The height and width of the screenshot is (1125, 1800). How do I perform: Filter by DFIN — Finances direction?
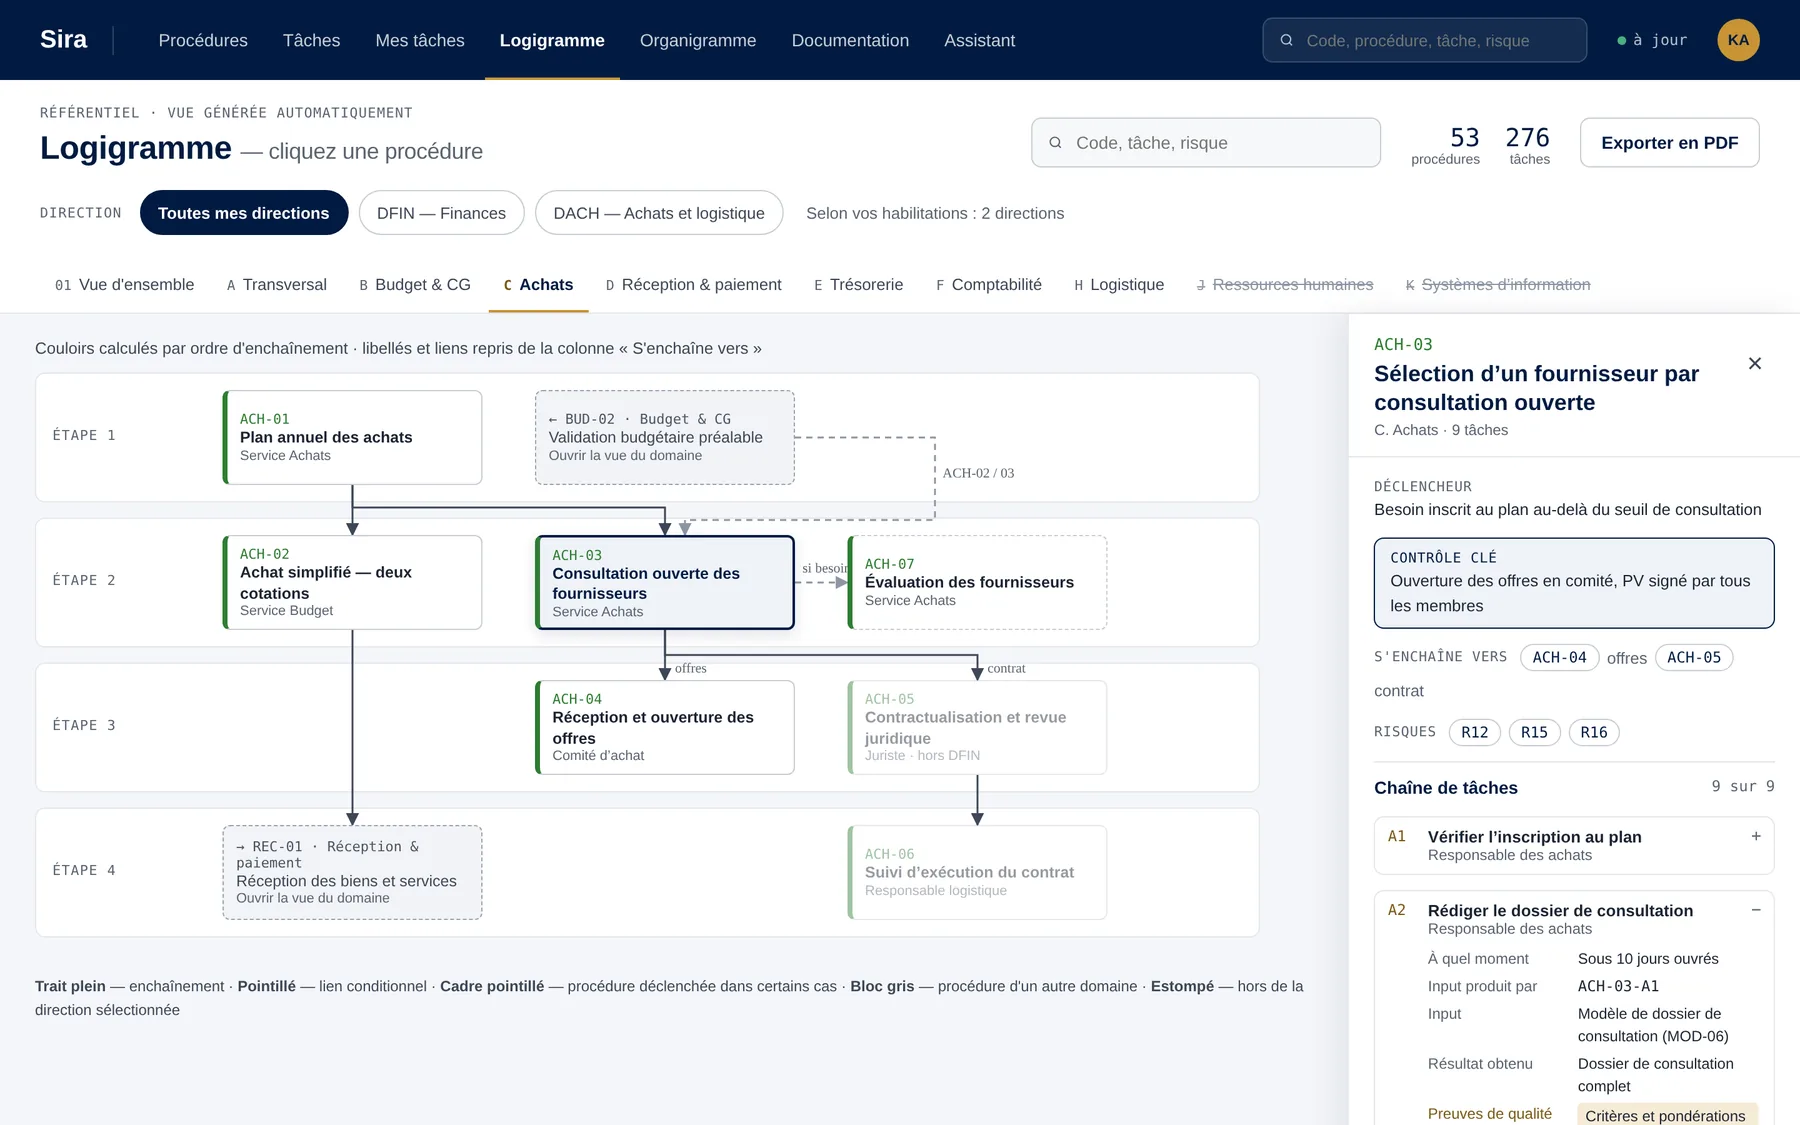pyautogui.click(x=441, y=213)
